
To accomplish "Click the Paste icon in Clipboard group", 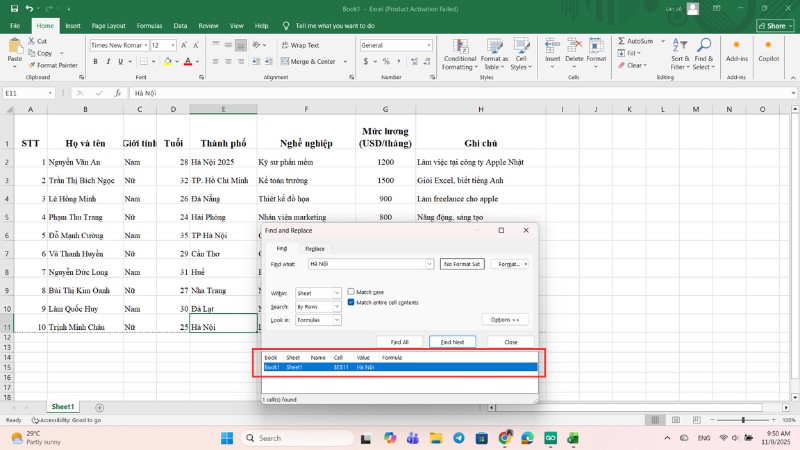I will (x=14, y=47).
